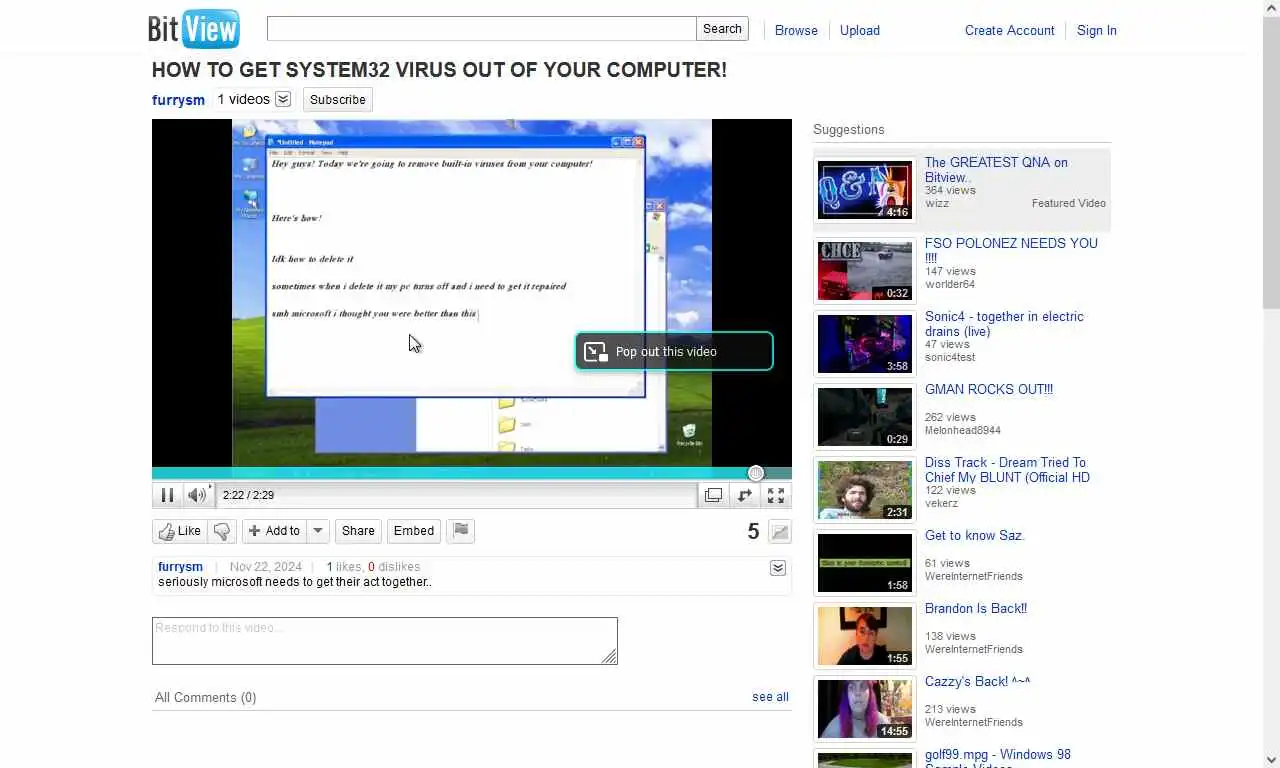Open Cazzy's Back! ^~^ title link
The width and height of the screenshot is (1280, 768).
[x=978, y=681]
